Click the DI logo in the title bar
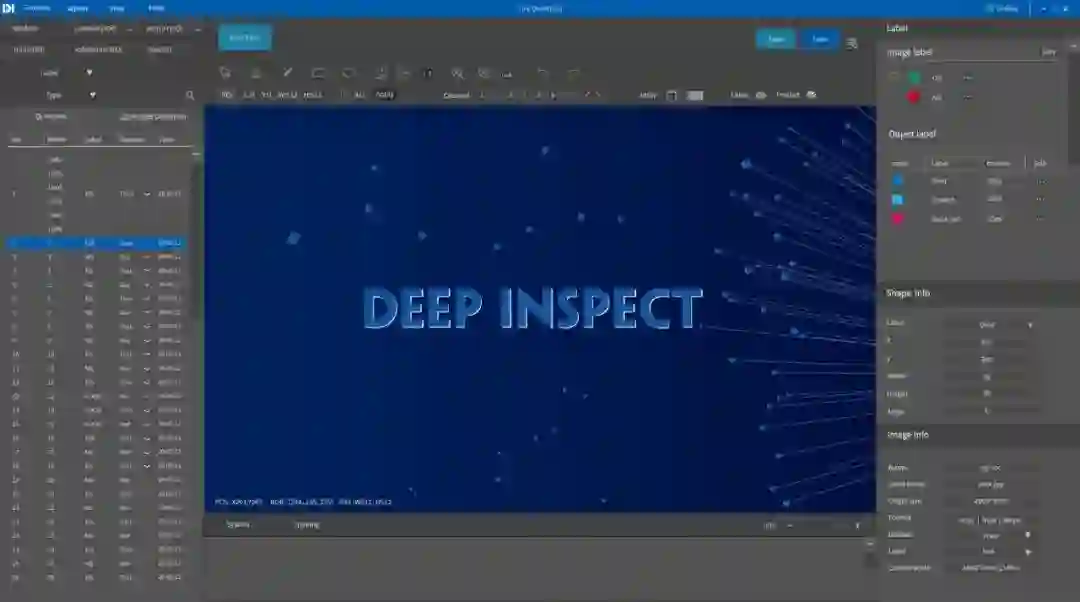This screenshot has height=602, width=1080. pyautogui.click(x=8, y=8)
